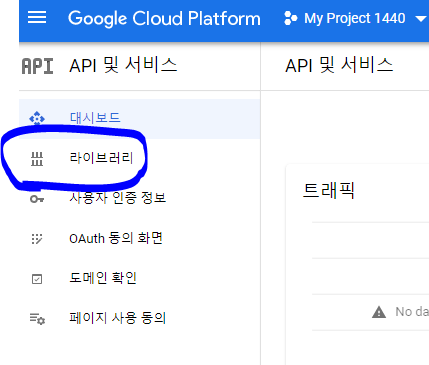This screenshot has height=365, width=429.
Task: Click the OAuth consent dots-check icon
Action: 37,239
